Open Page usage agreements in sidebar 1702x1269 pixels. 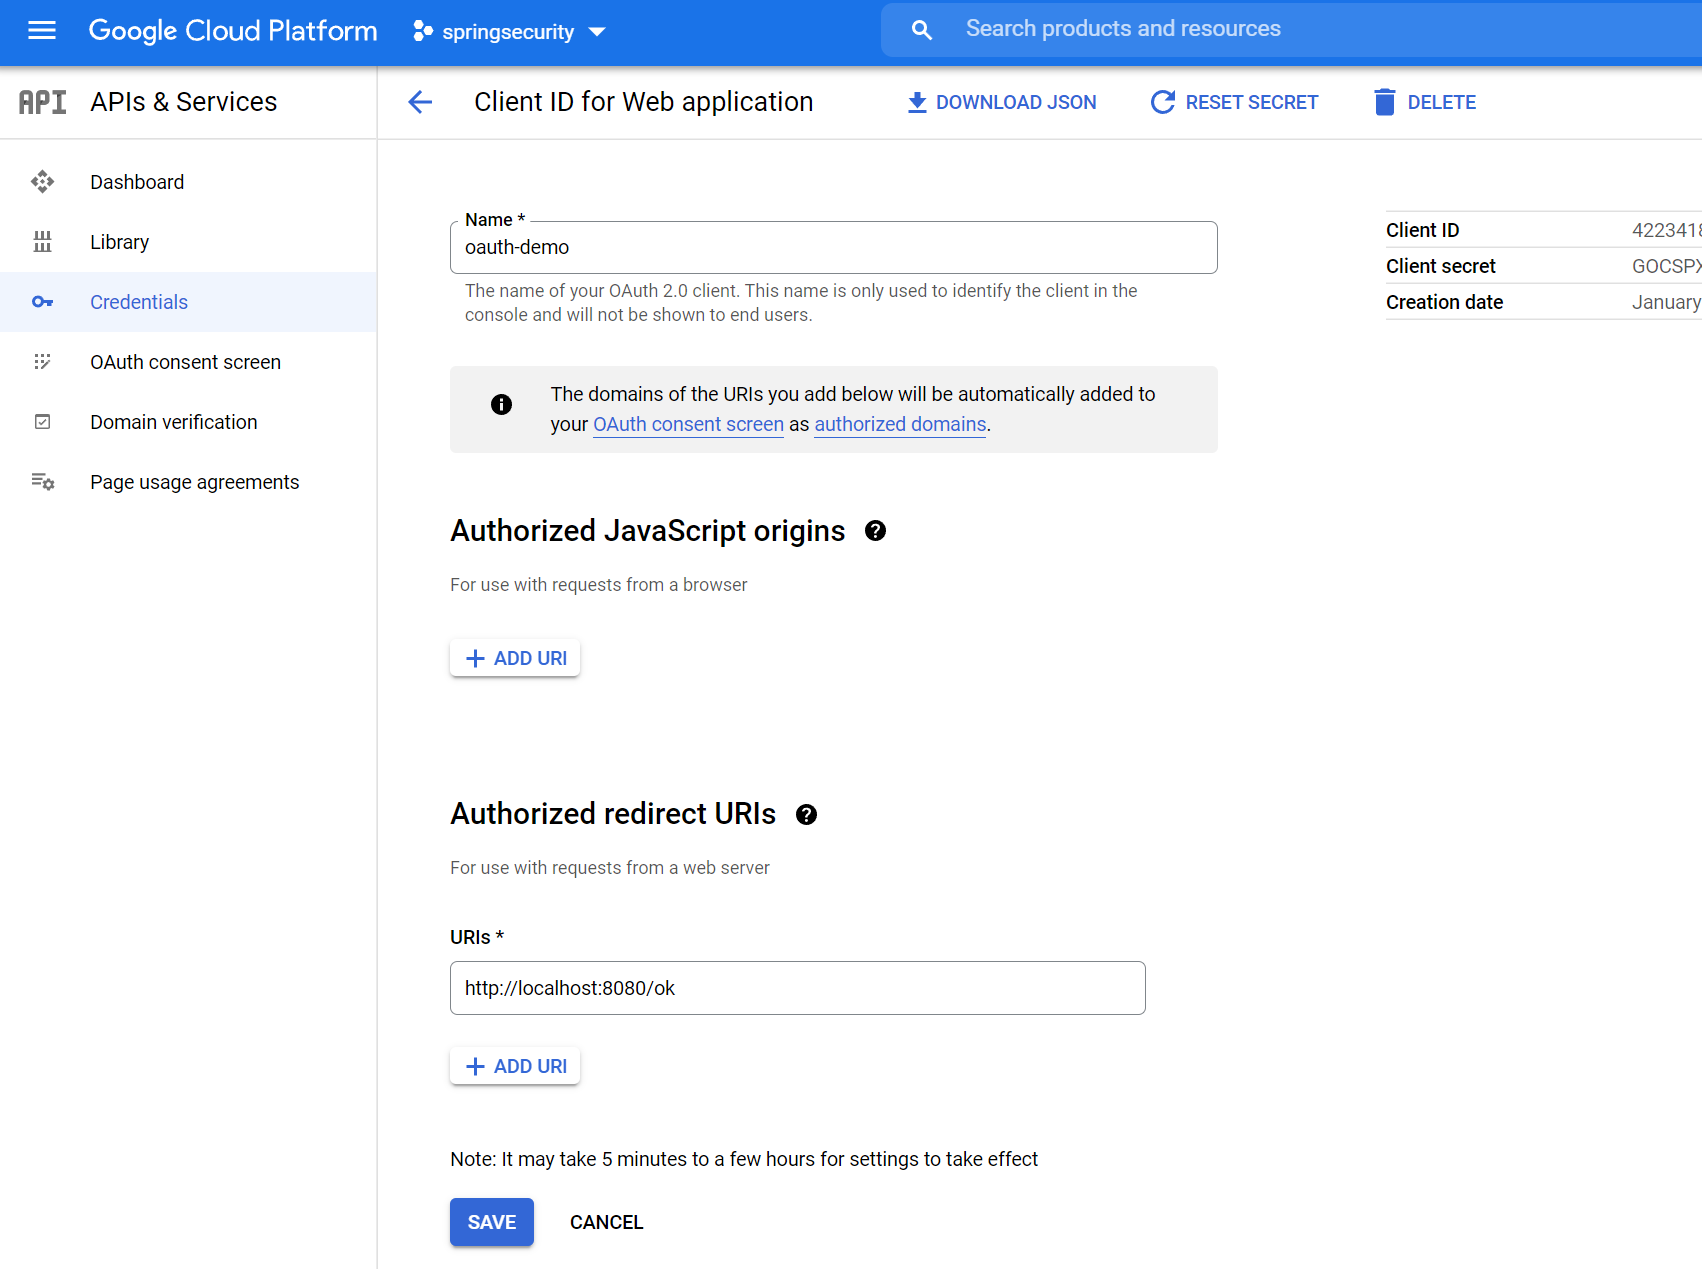pyautogui.click(x=188, y=482)
